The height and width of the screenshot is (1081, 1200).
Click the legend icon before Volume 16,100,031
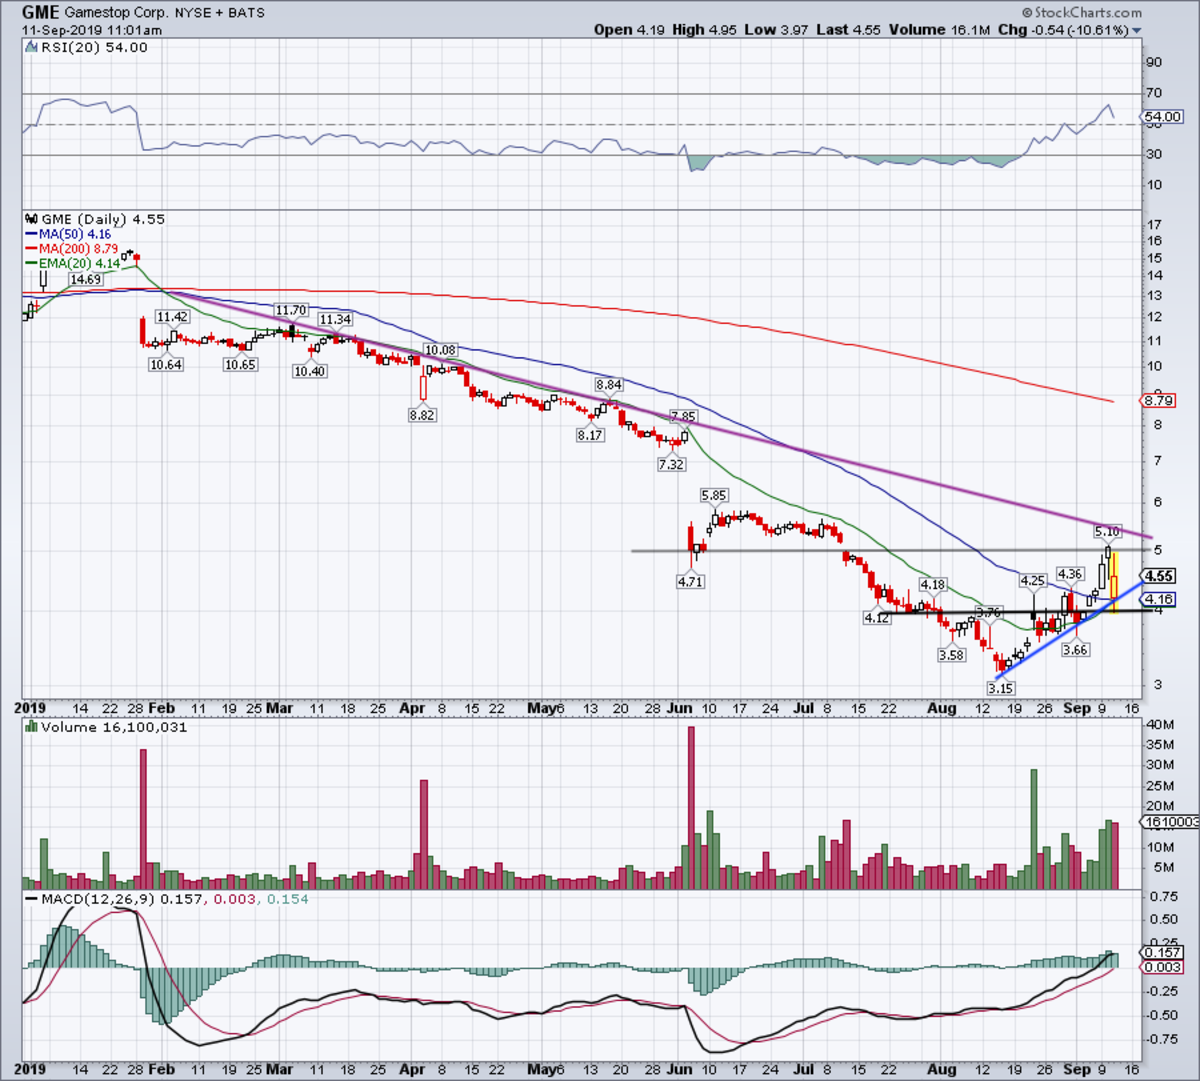tap(30, 727)
